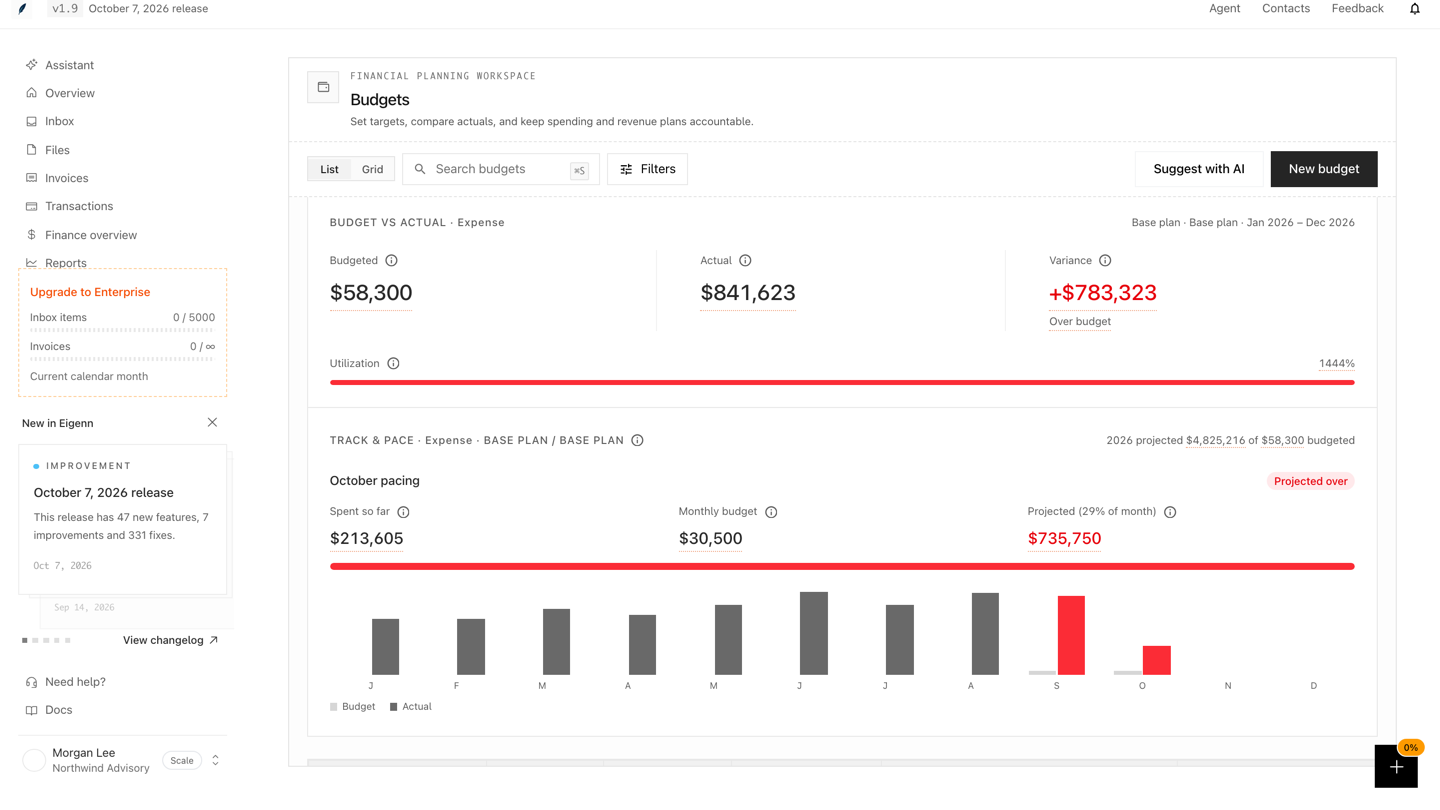
Task: Open Agent in the top bar
Action: tap(1224, 9)
